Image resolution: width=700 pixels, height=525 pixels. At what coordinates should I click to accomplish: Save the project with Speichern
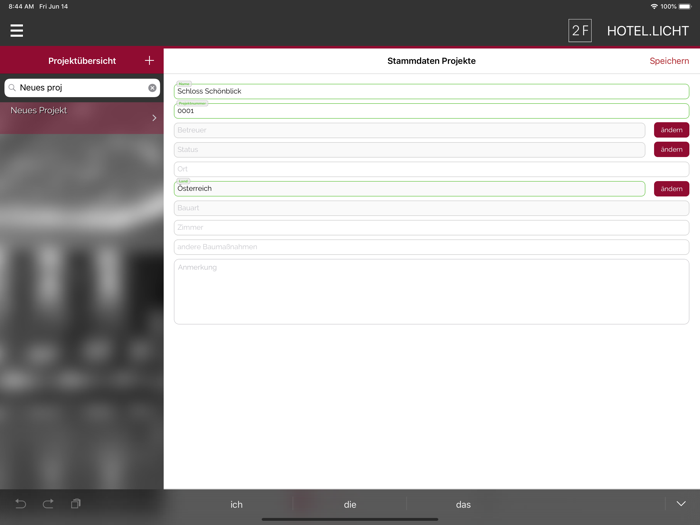click(669, 61)
